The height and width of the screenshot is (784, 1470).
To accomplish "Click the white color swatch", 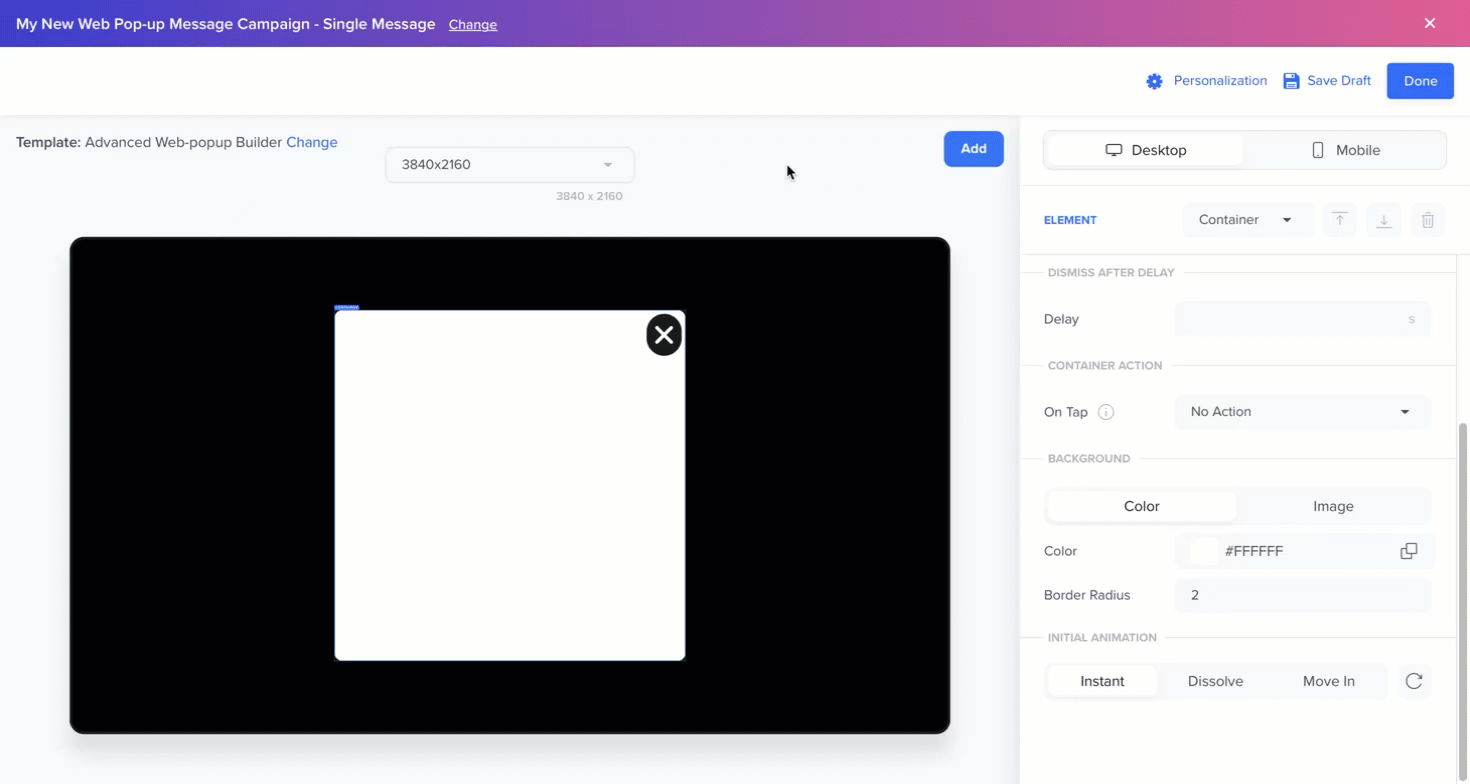I will (1204, 551).
